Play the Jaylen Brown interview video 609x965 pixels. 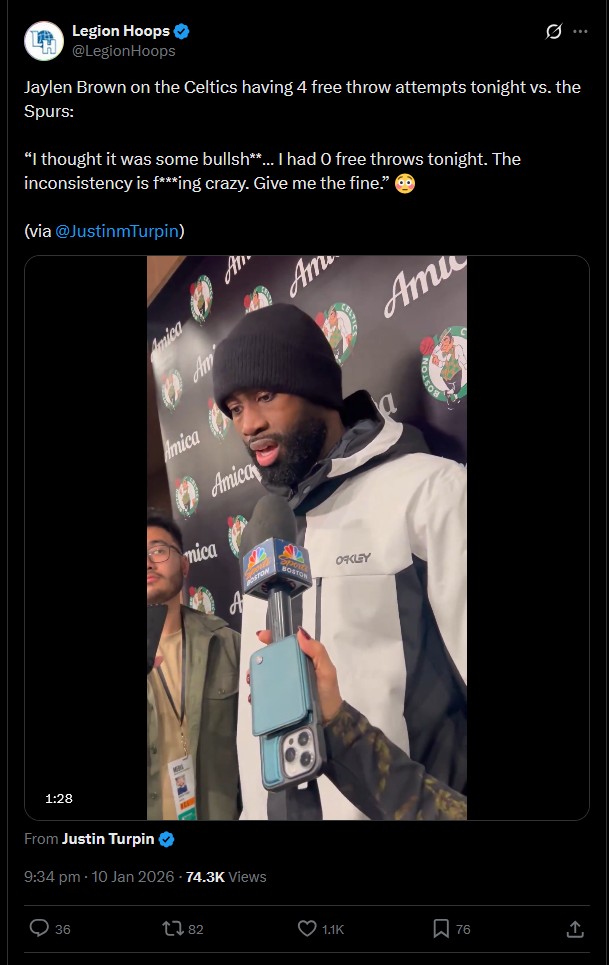[306, 537]
